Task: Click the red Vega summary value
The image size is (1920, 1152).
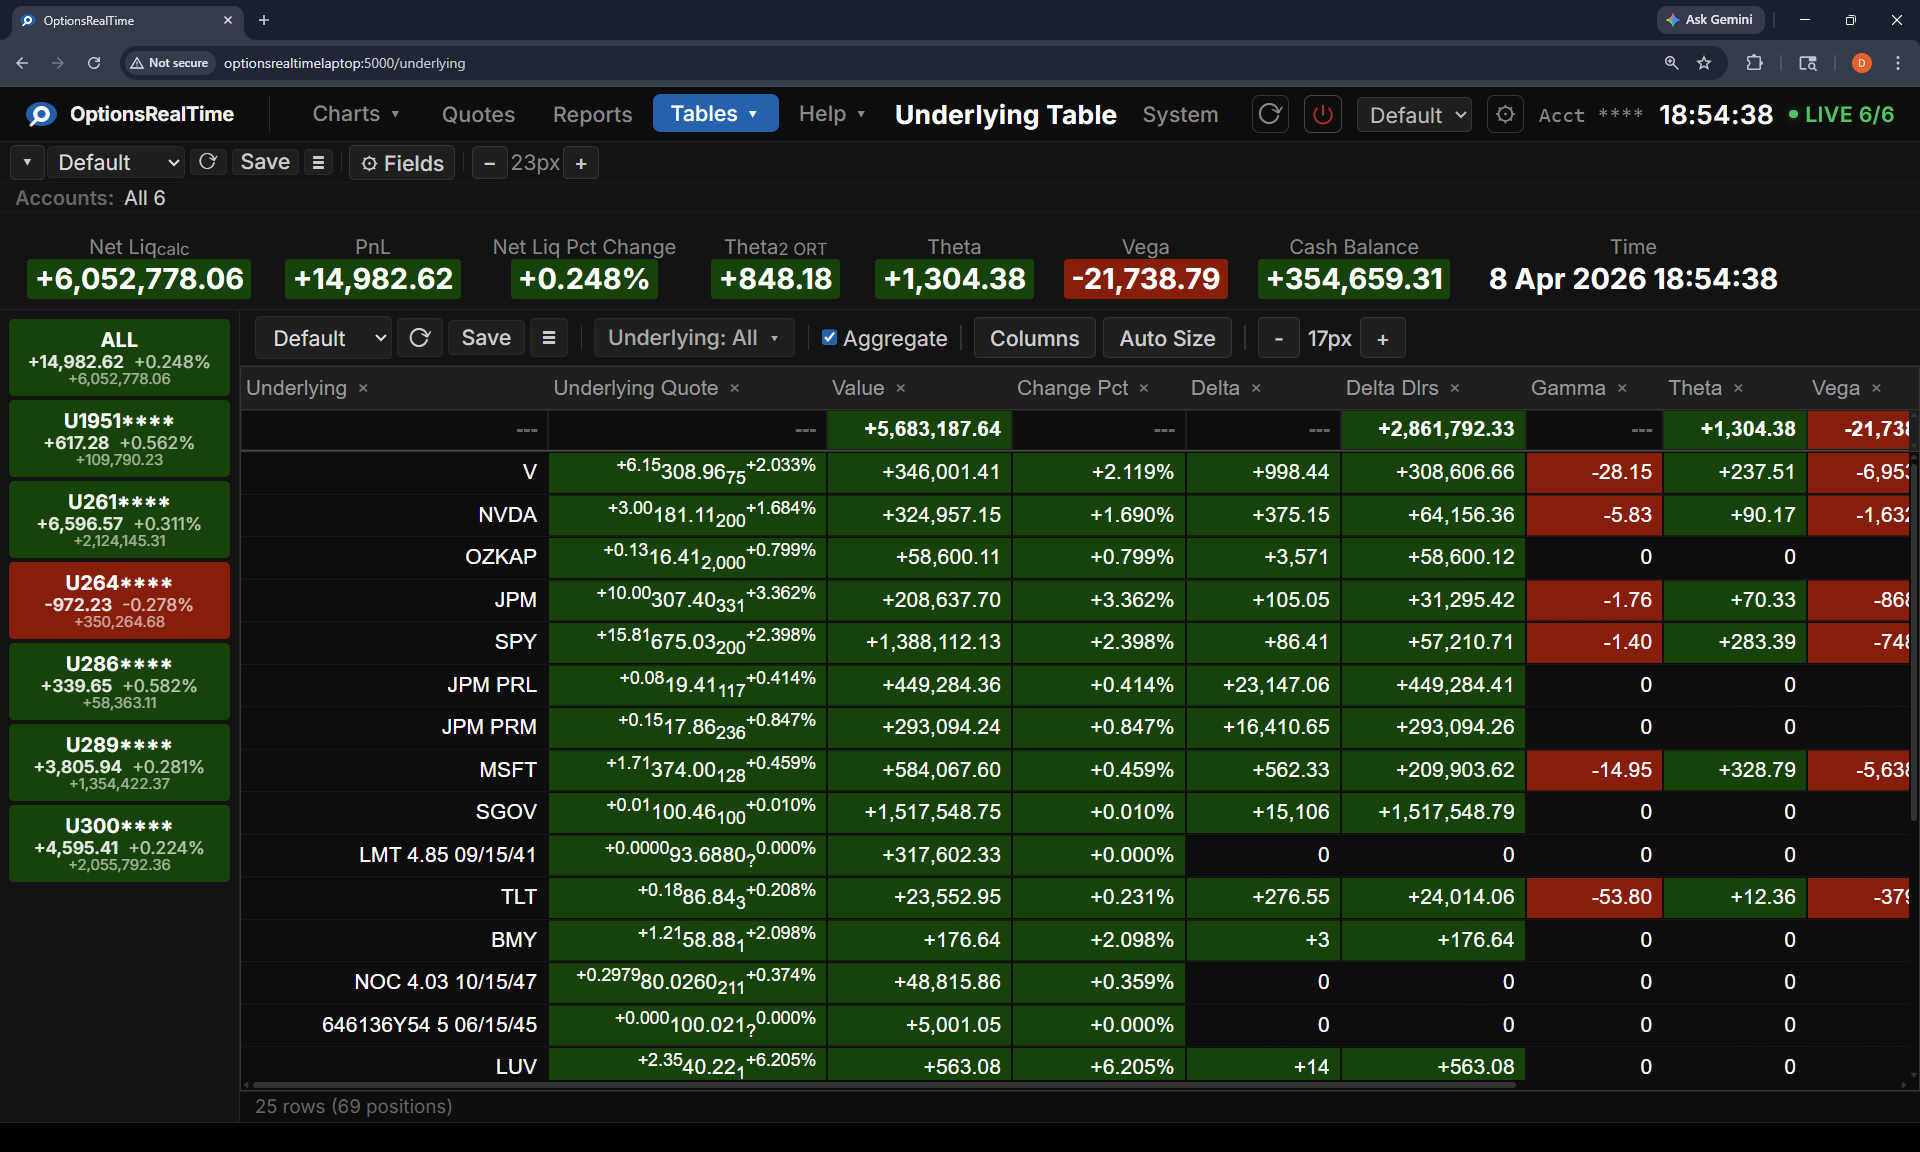Action: pos(1145,279)
